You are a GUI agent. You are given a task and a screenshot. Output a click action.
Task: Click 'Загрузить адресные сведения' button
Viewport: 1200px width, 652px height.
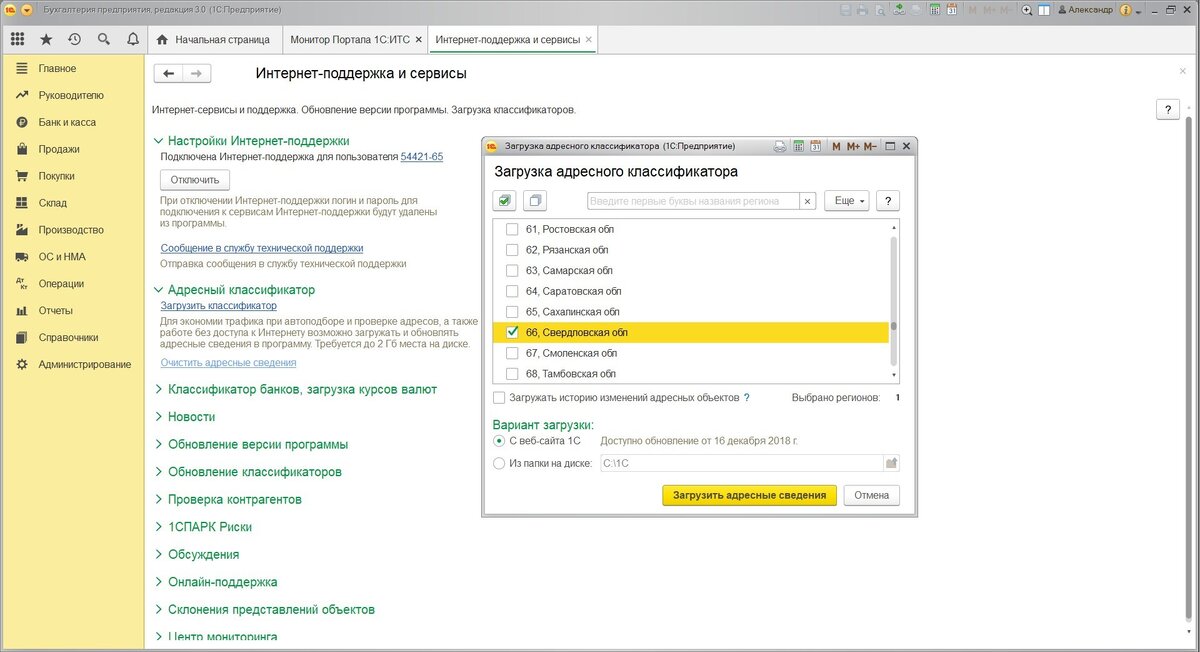point(749,495)
